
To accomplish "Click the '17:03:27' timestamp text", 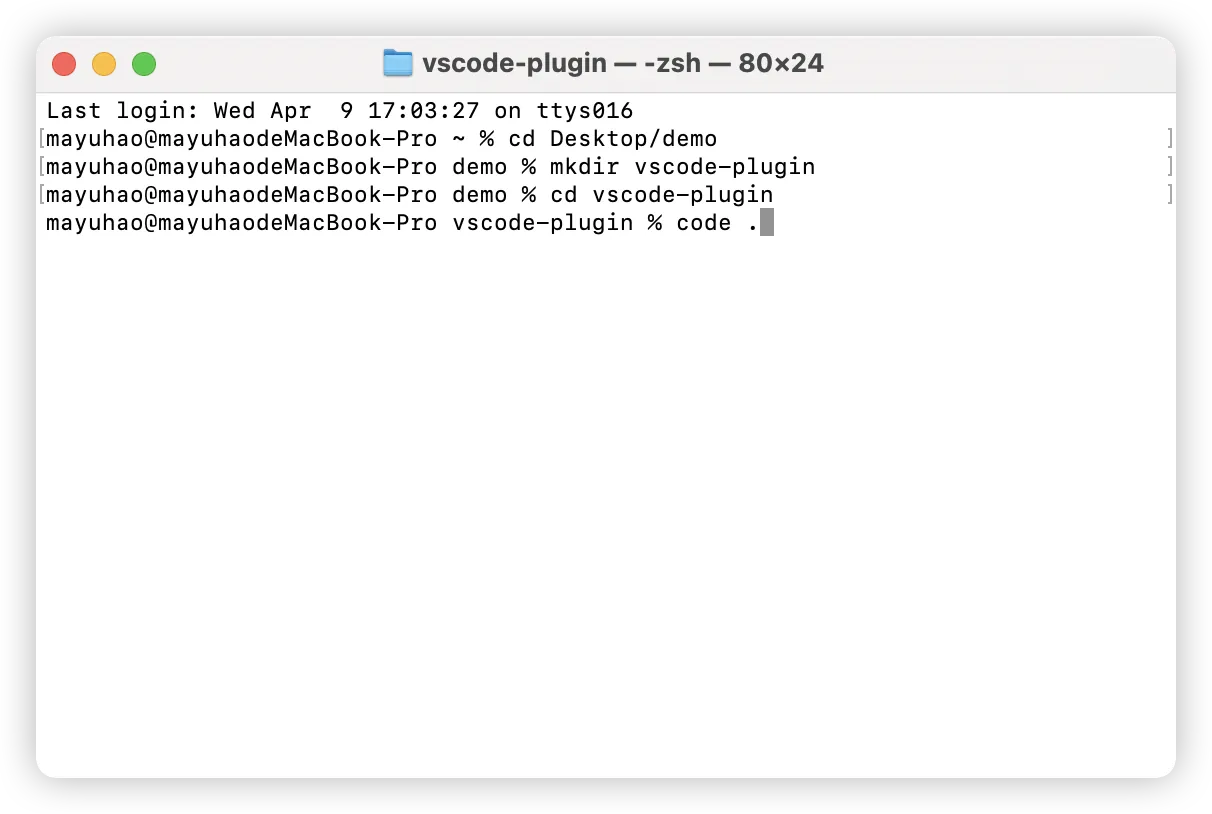I will (424, 110).
